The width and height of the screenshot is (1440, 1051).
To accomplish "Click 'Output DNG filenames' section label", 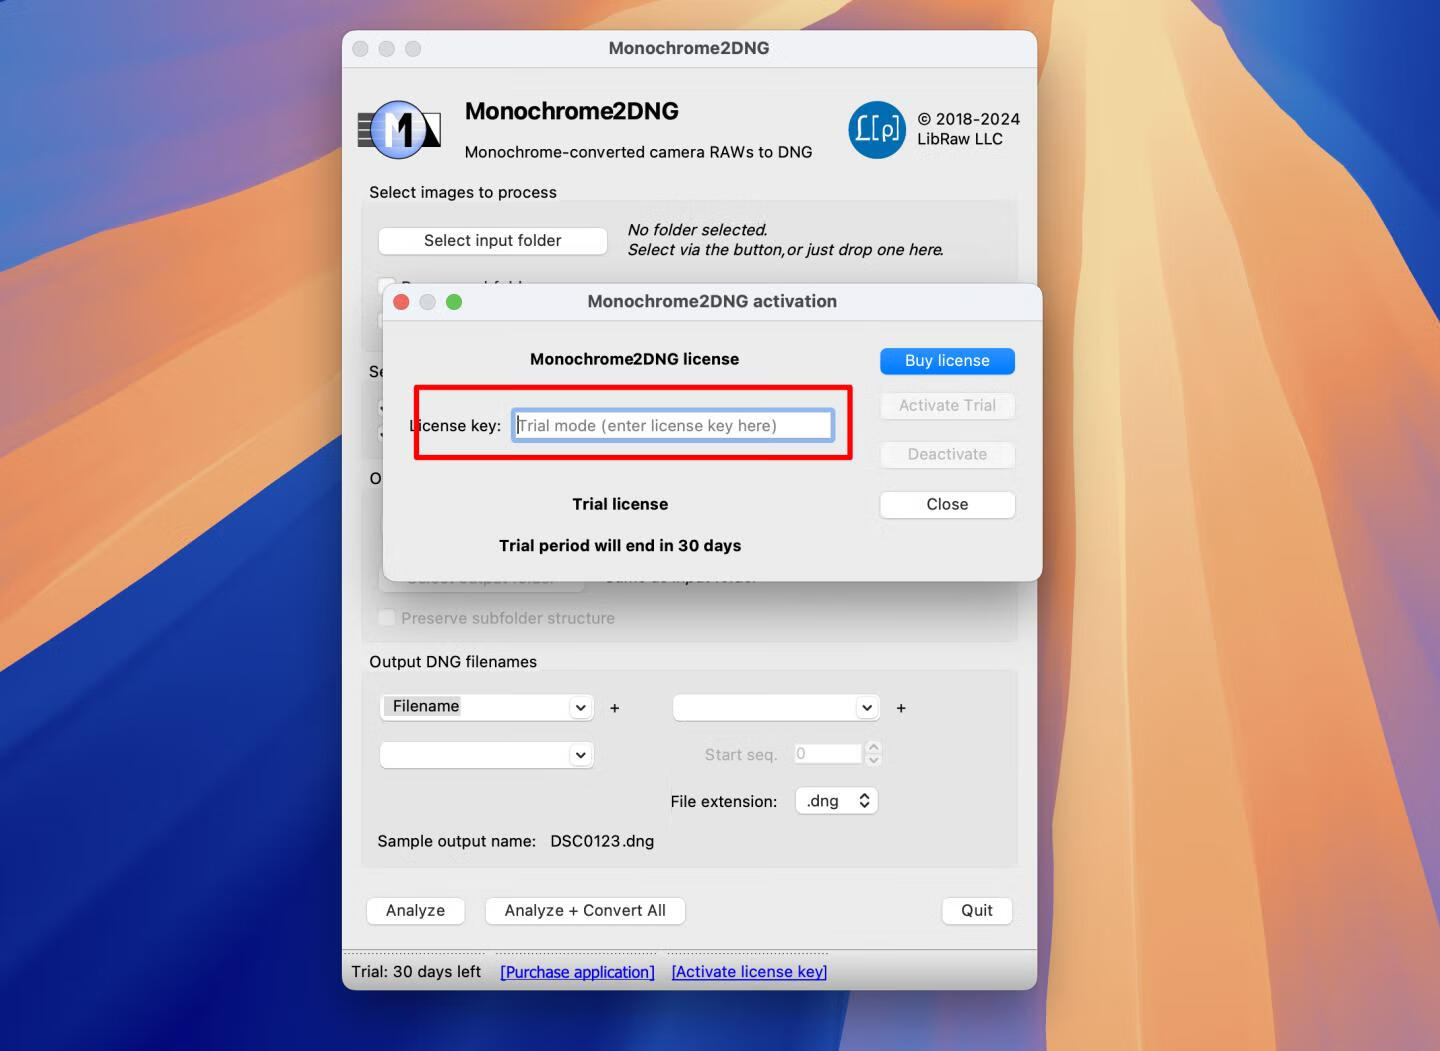I will coord(453,662).
